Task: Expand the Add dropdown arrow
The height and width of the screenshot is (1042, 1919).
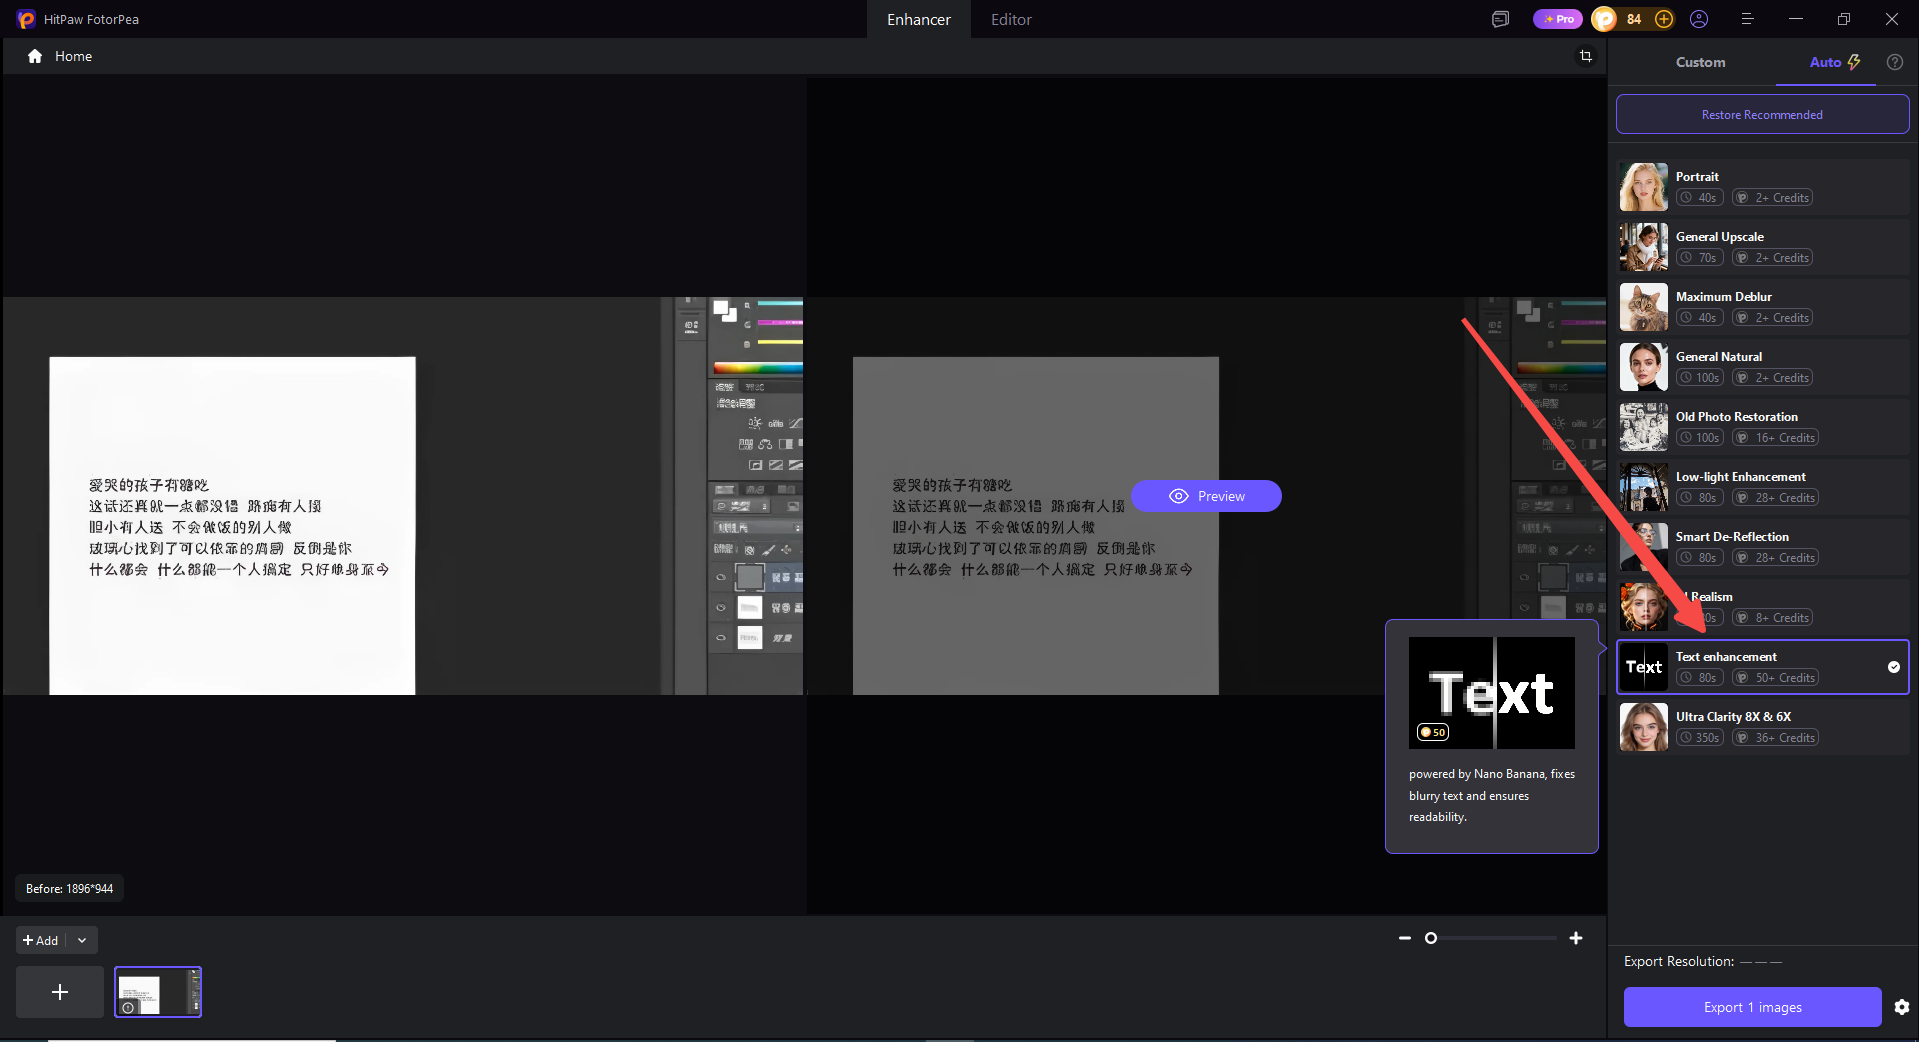Action: (82, 940)
